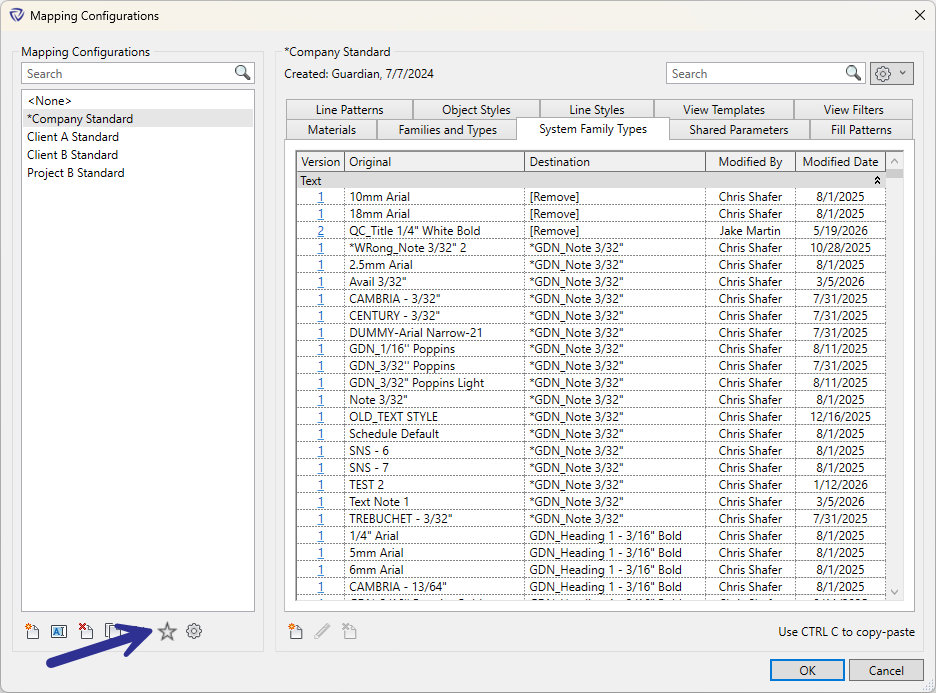
Task: Select the Line Styles tab
Action: (x=597, y=110)
